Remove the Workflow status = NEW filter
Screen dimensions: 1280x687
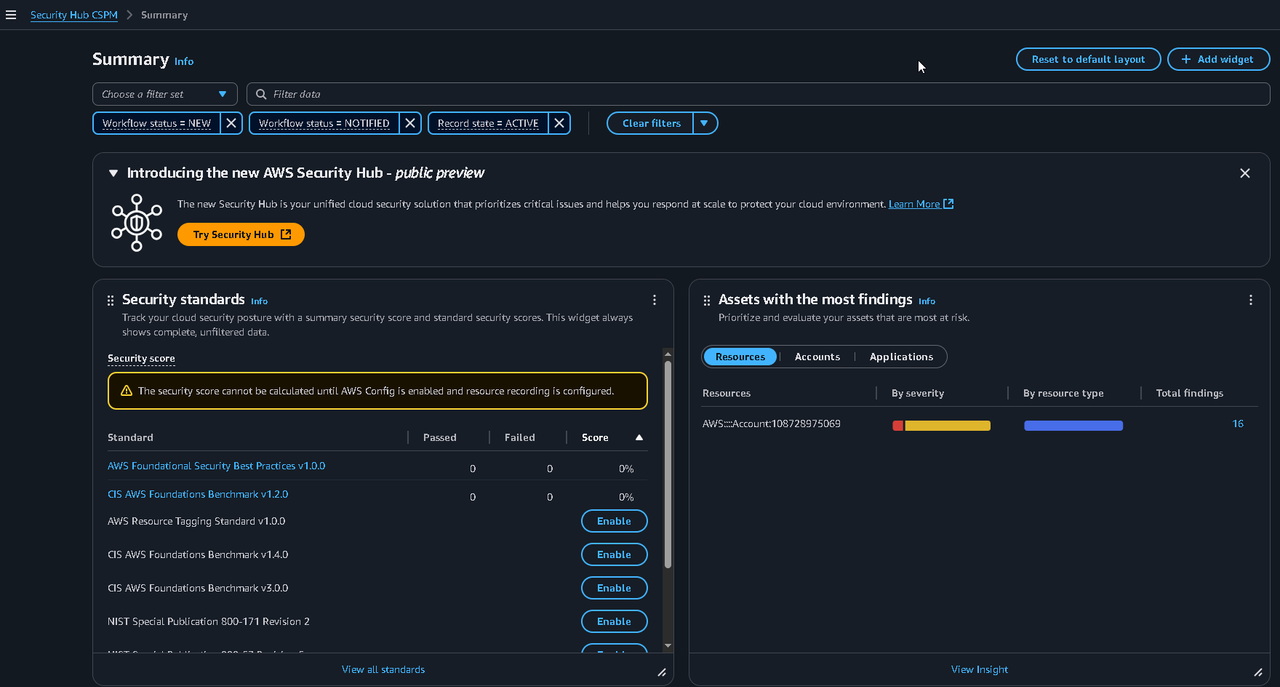(231, 123)
